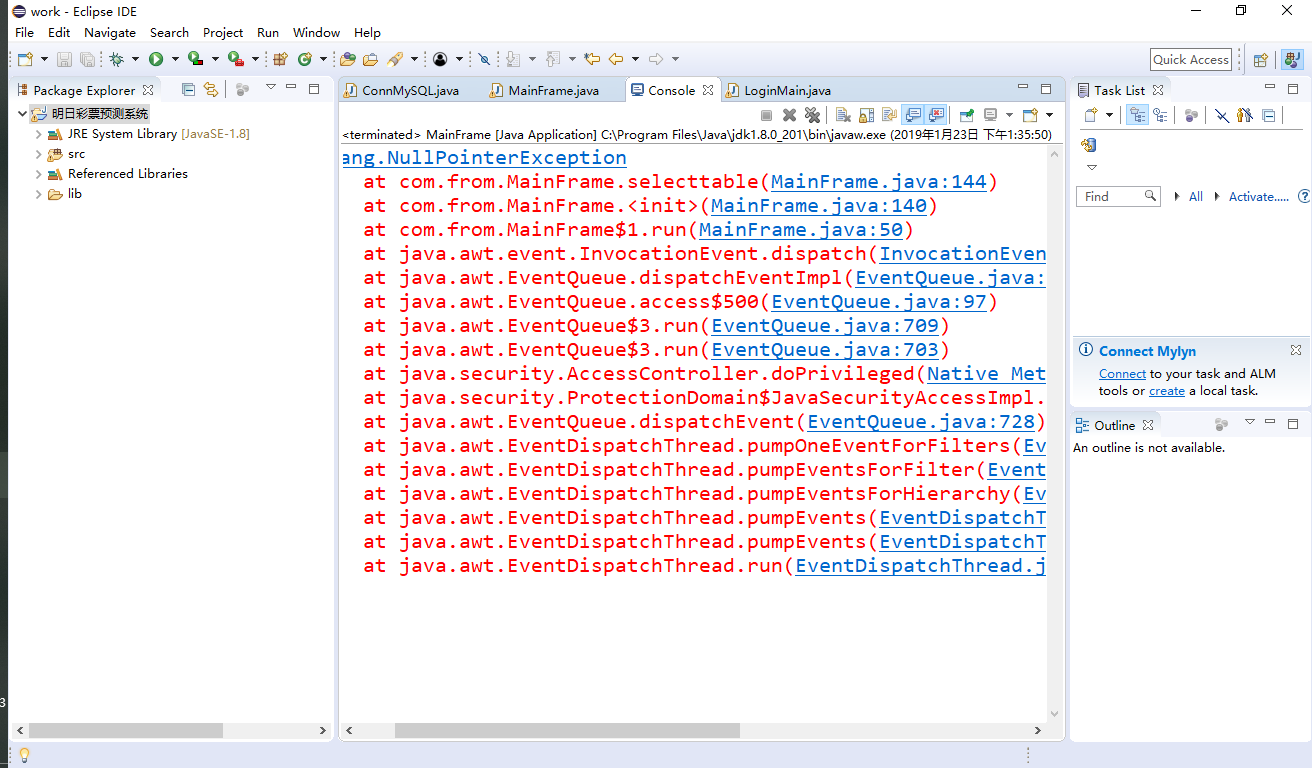Switch to MainFrame.java tab
Viewport: 1312px width, 768px height.
click(x=553, y=90)
